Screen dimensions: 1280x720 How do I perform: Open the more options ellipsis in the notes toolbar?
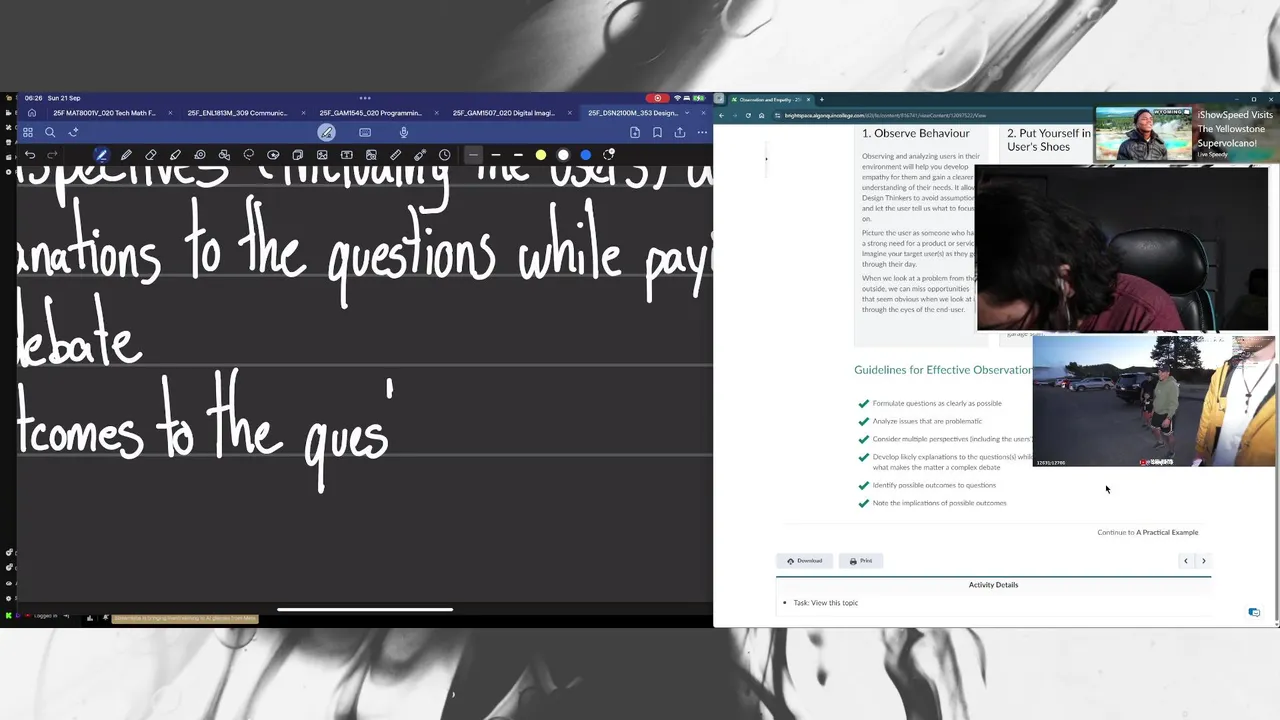tap(702, 132)
